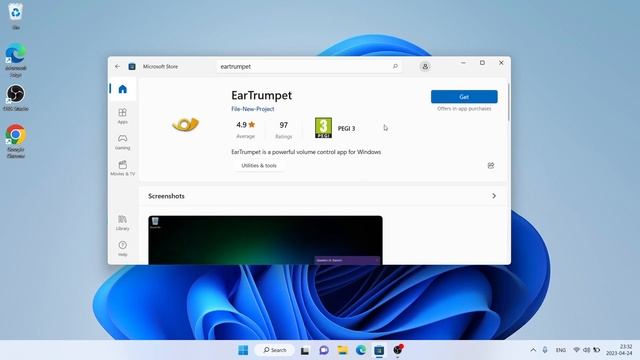This screenshot has height=360, width=640.
Task: Click the Microsoft Store logo icon
Action: 132,67
